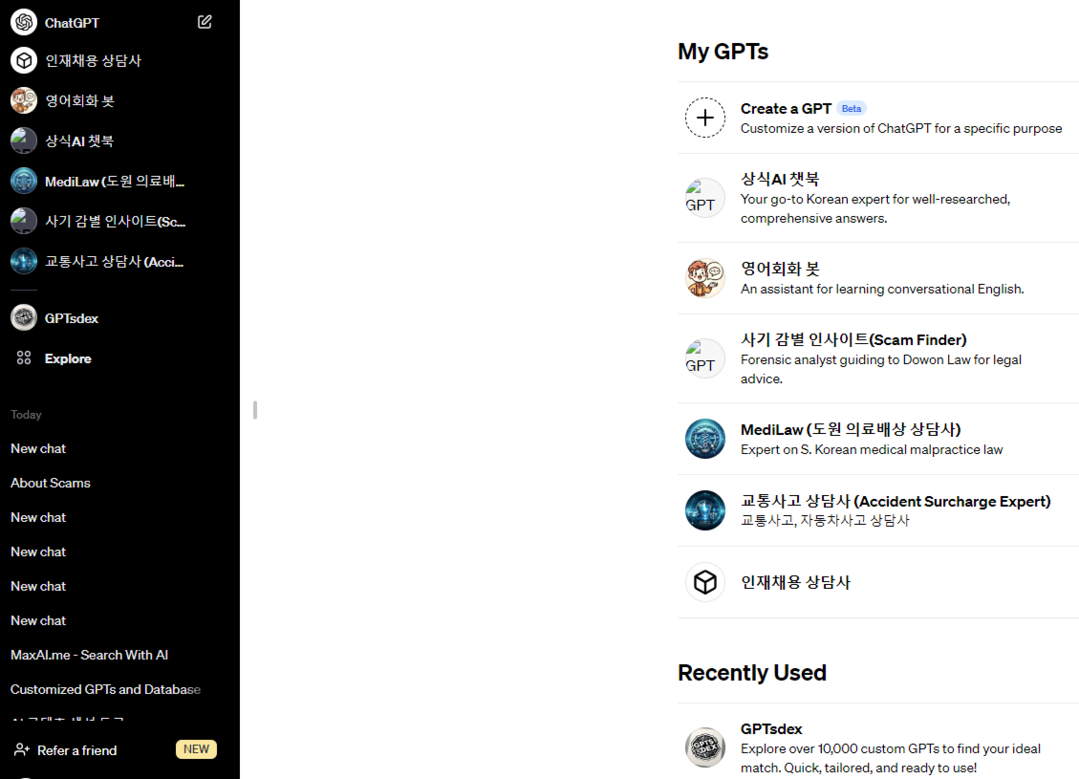This screenshot has width=1079, height=779.
Task: Open the MaxAI.me - Search With AI chat
Action: click(x=89, y=655)
